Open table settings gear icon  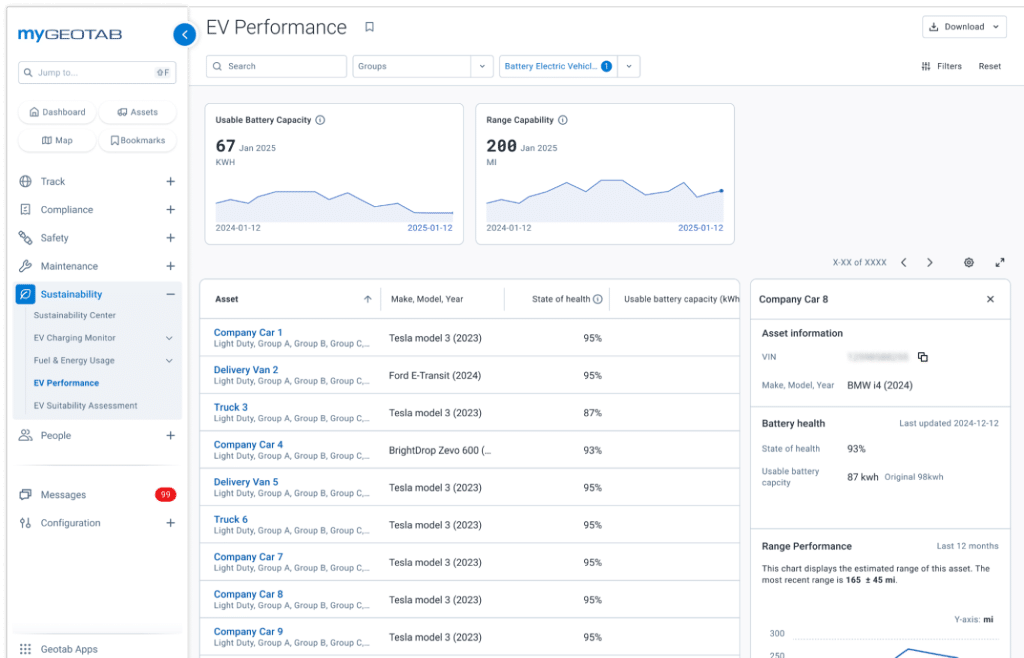(968, 263)
